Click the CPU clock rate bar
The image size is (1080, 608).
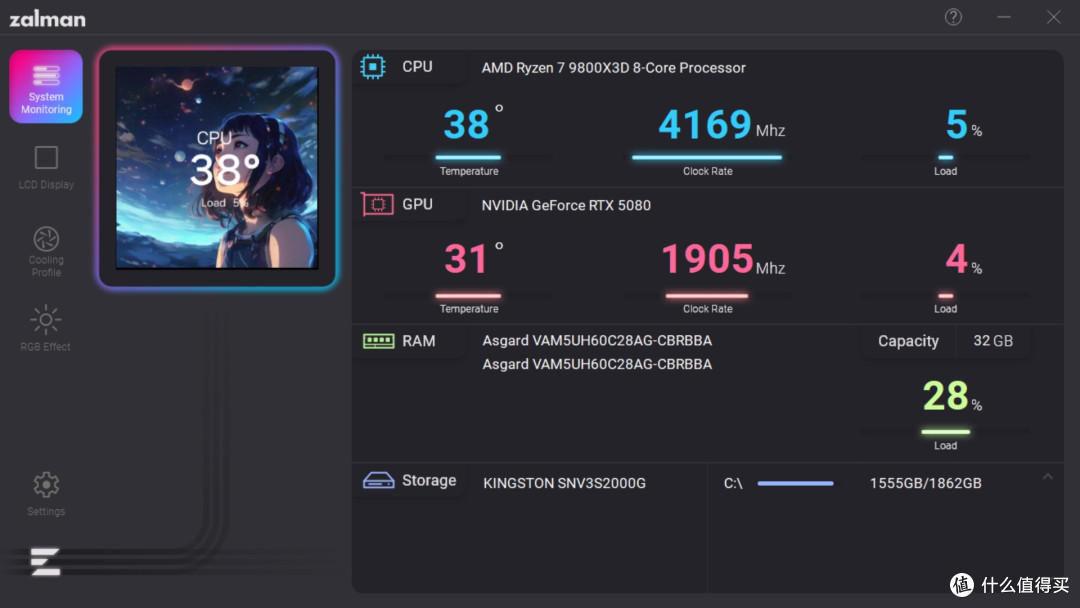pos(707,158)
